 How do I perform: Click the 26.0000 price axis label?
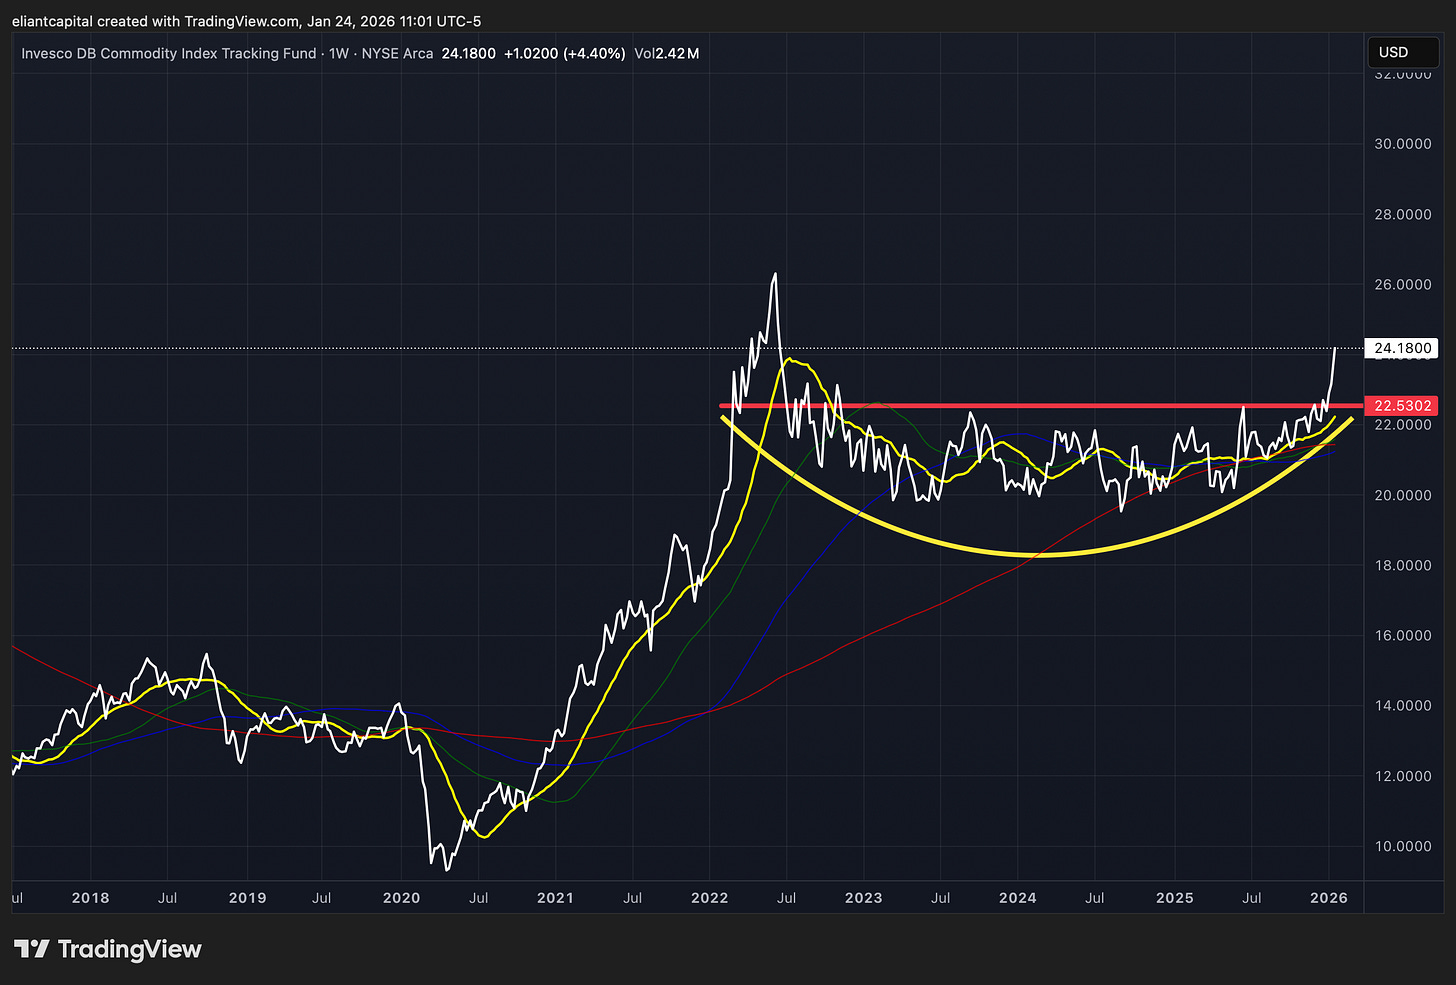click(x=1403, y=284)
